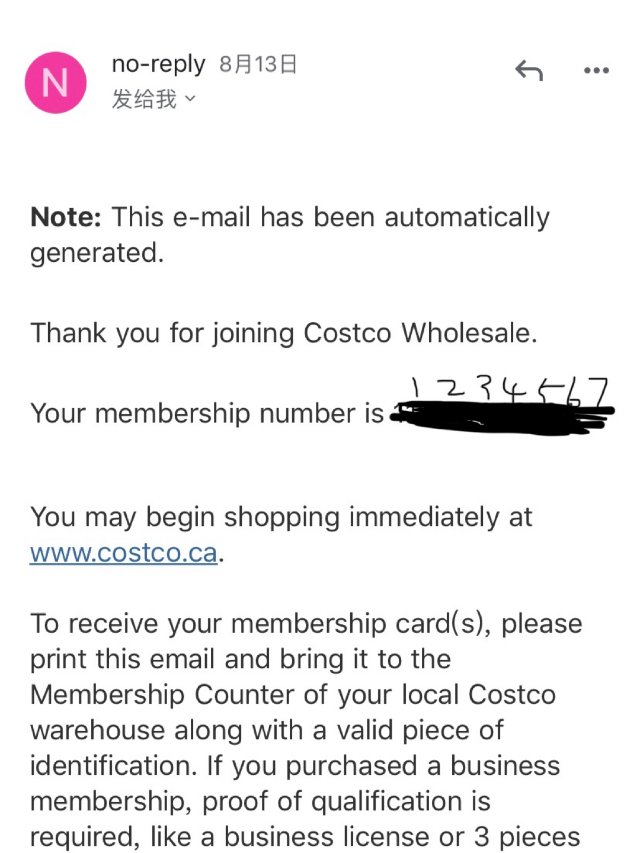Tap "To receive your membership card(s)" text
This screenshot has height=853, width=640.
(262, 624)
